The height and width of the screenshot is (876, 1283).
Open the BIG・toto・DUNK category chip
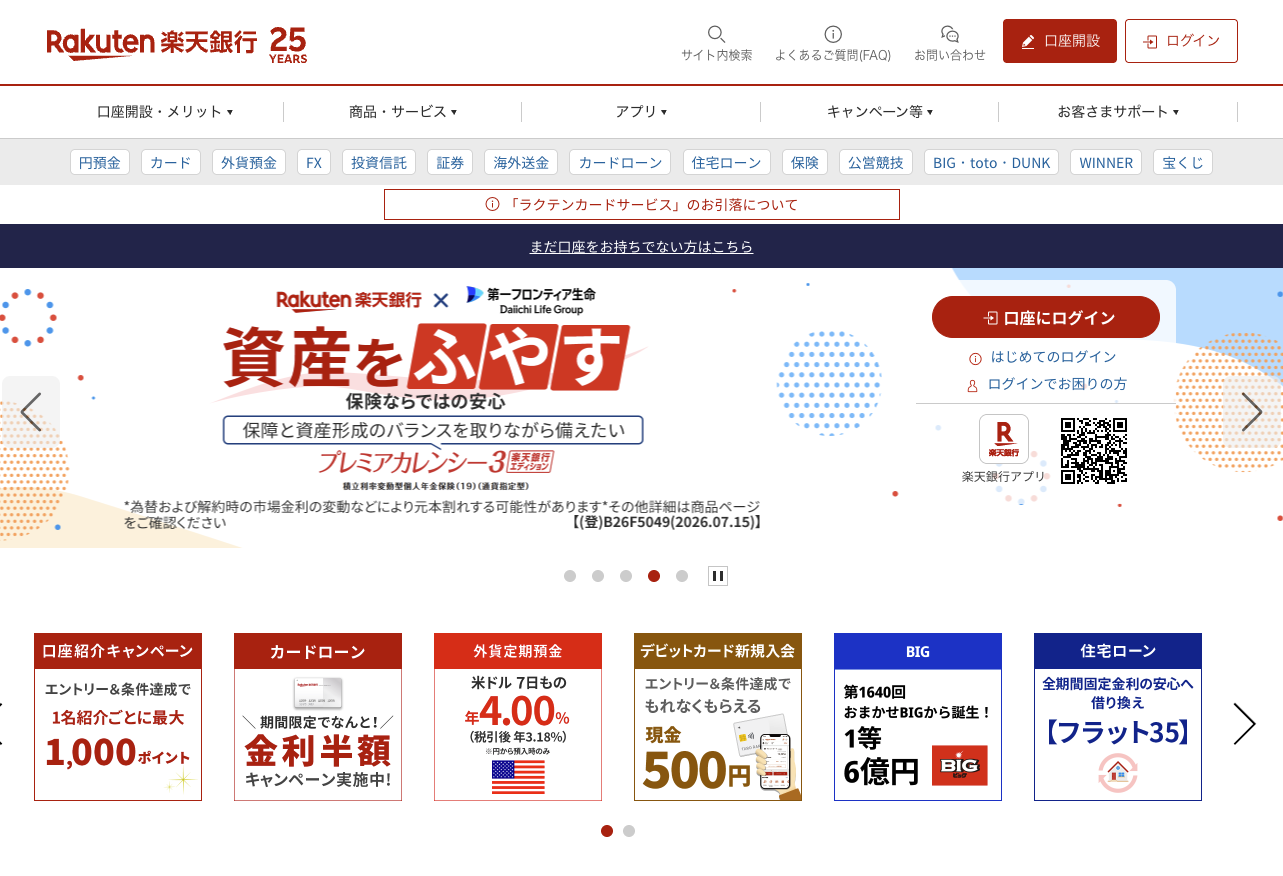click(991, 162)
